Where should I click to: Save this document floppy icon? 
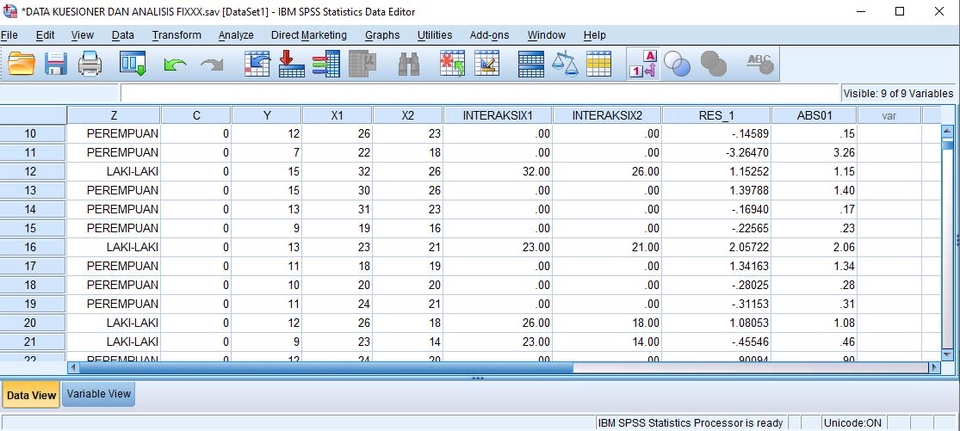pyautogui.click(x=56, y=64)
